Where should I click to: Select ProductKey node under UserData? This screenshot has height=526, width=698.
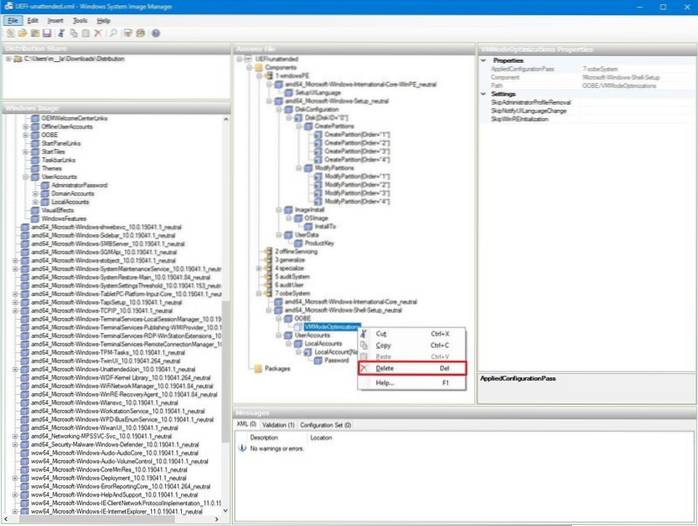[319, 243]
